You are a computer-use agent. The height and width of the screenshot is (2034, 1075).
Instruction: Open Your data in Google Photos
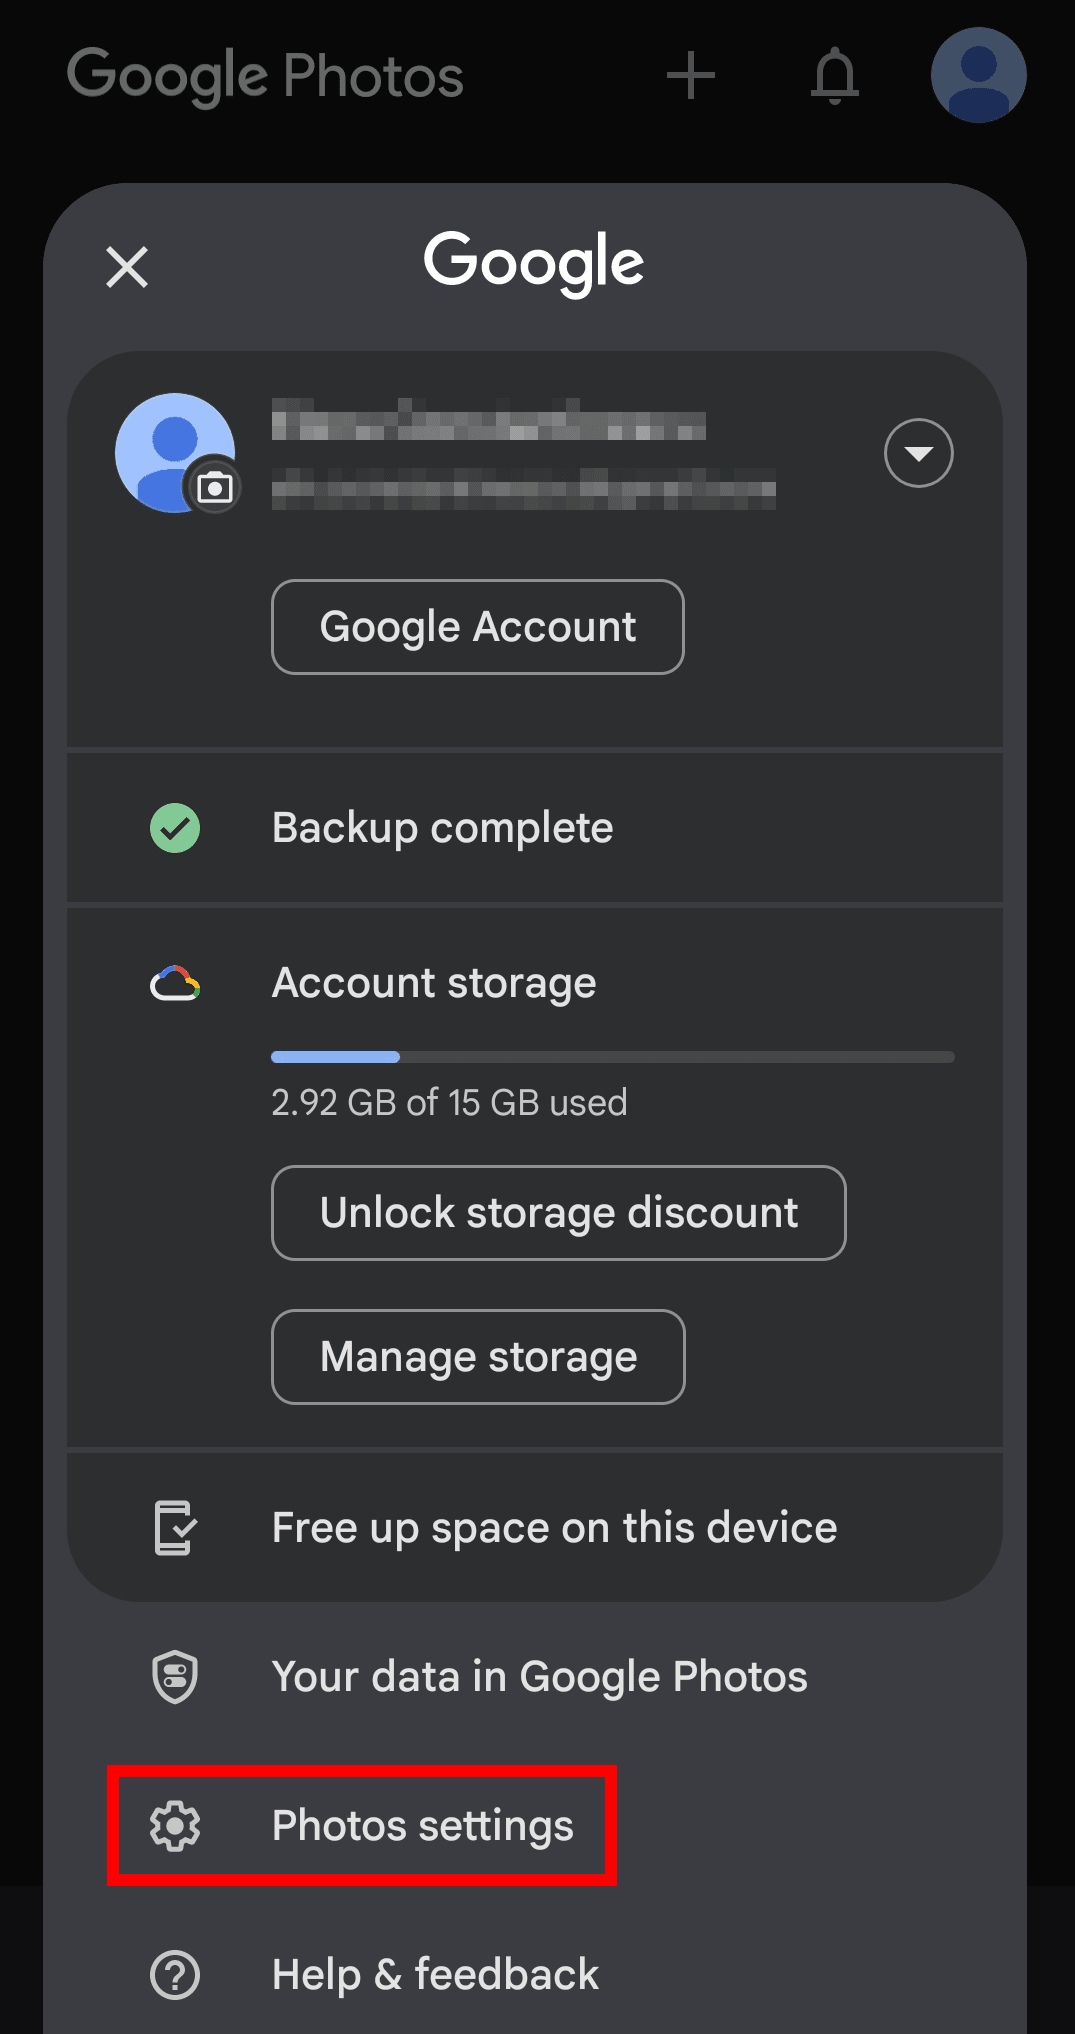[539, 1677]
